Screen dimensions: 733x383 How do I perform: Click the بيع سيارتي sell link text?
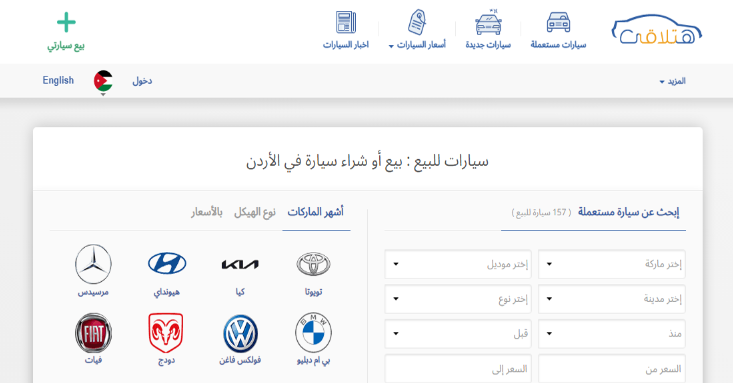tap(66, 46)
